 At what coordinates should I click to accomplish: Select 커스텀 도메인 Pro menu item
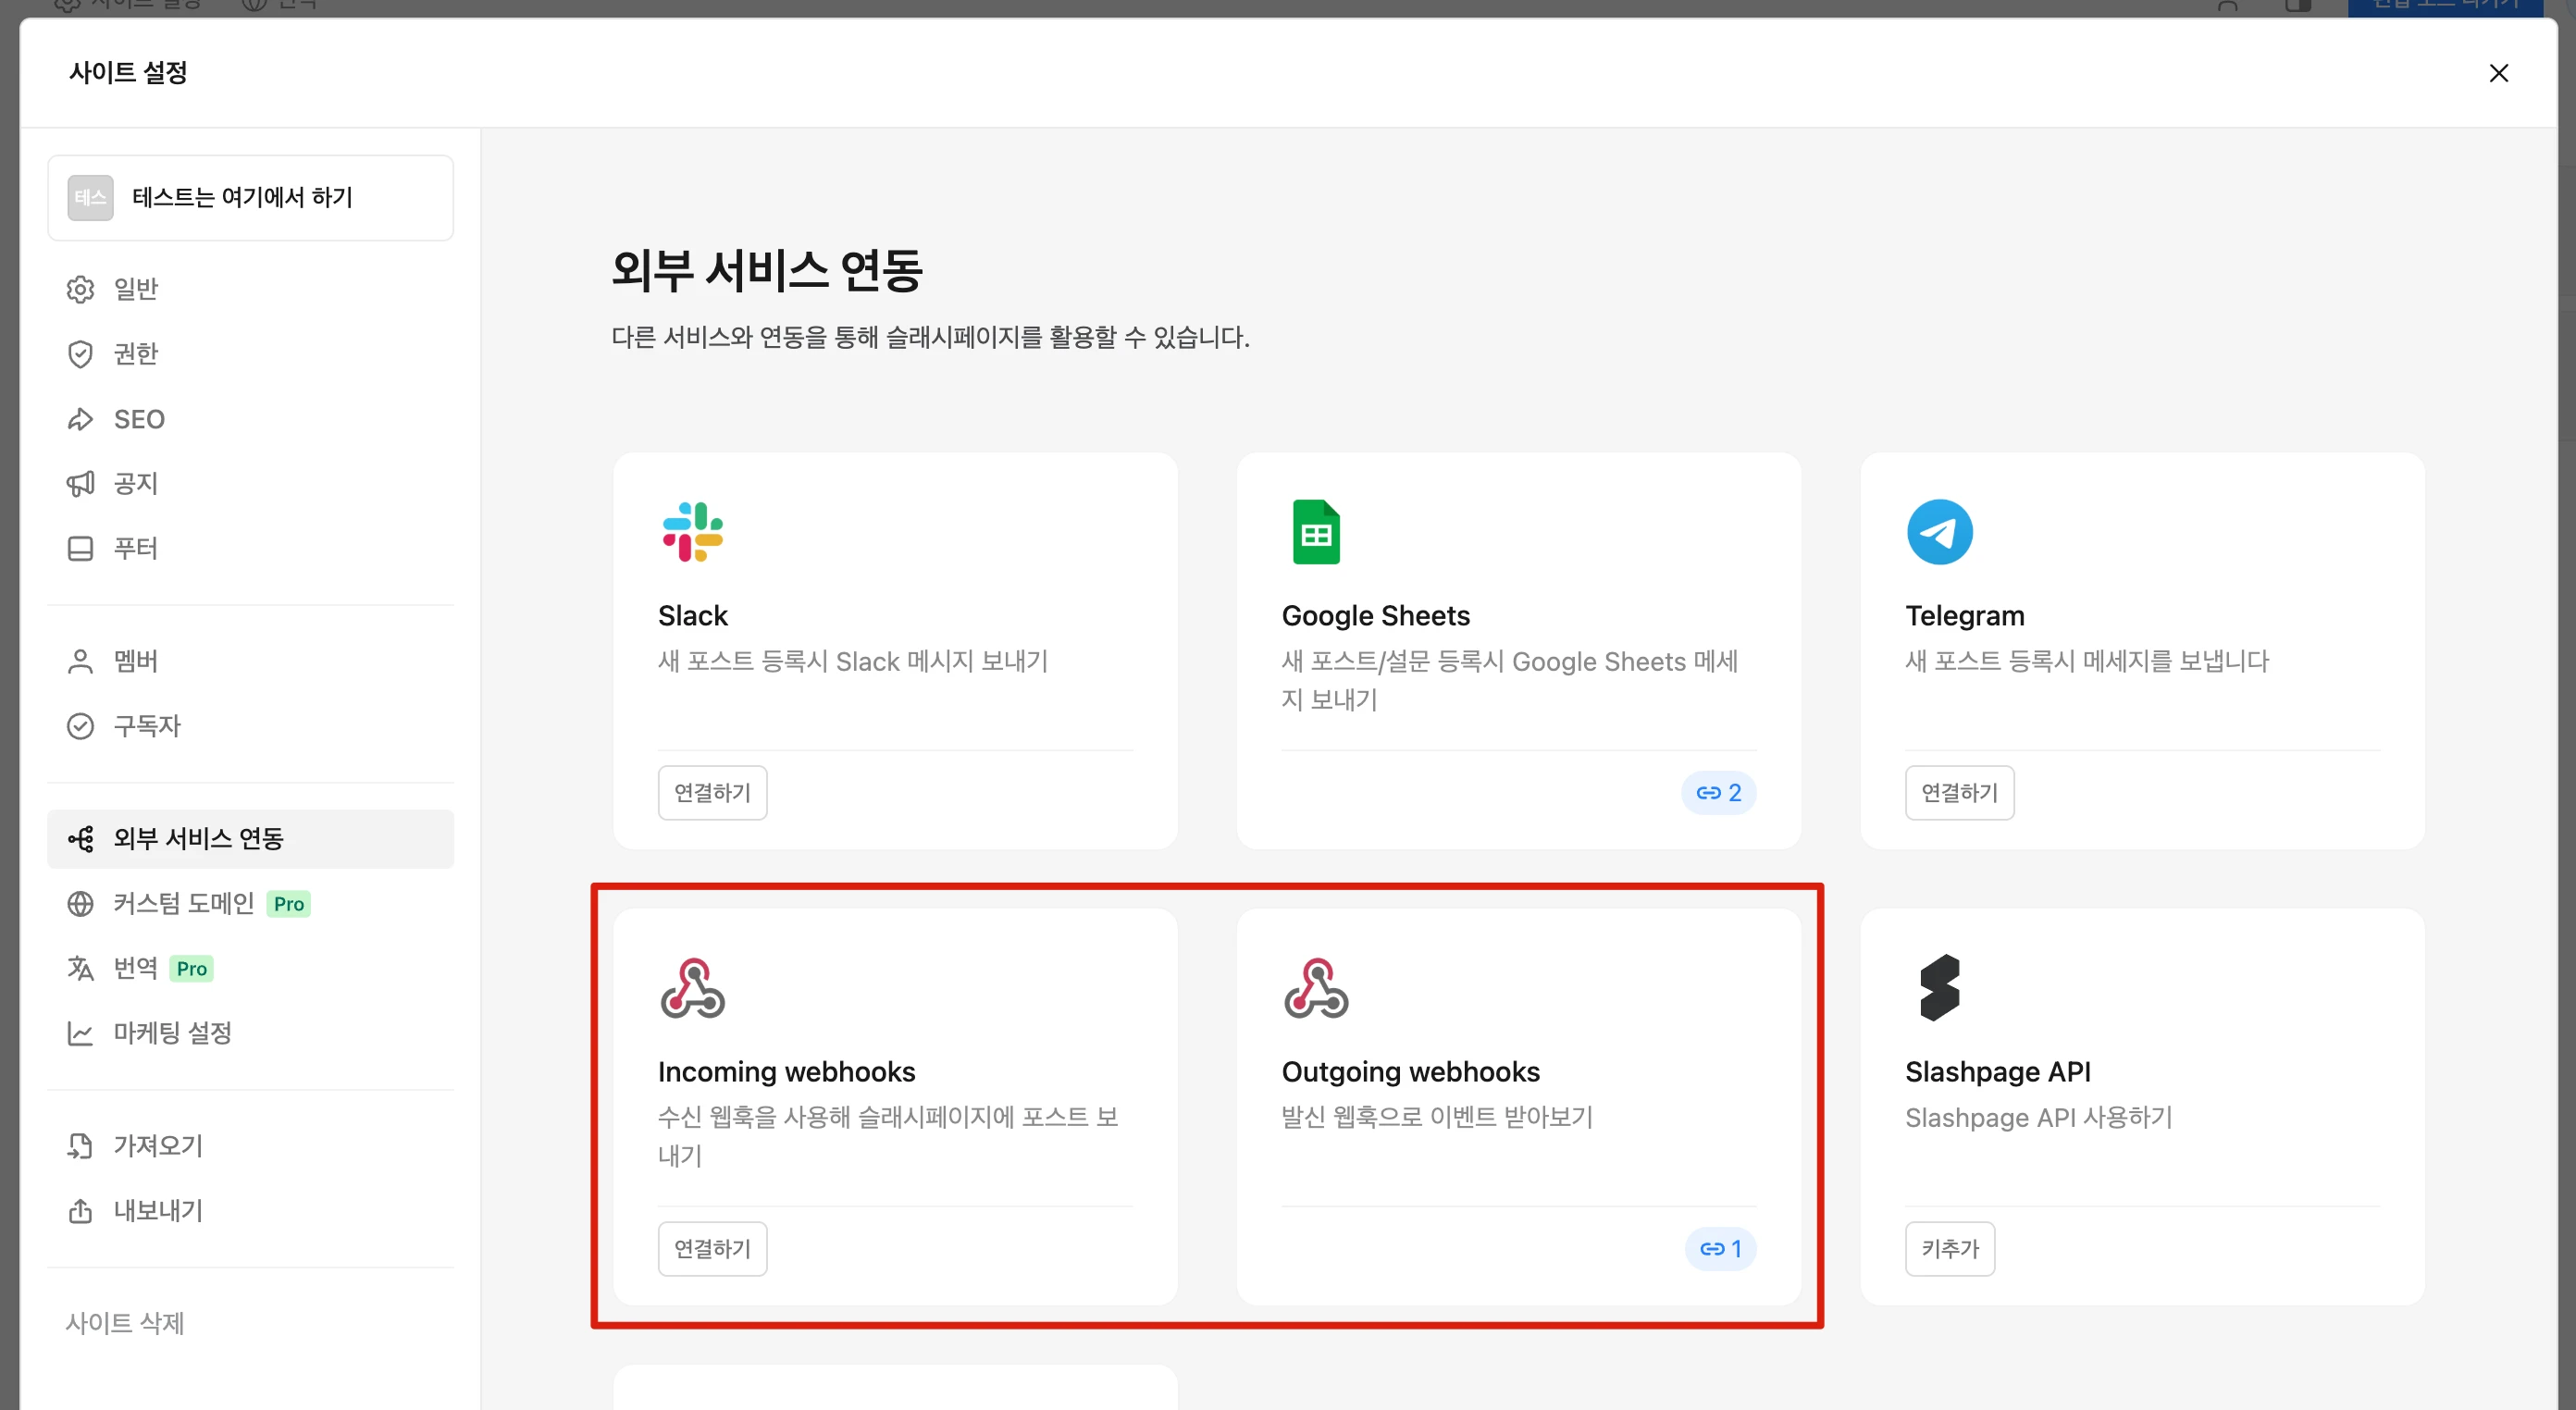point(184,903)
